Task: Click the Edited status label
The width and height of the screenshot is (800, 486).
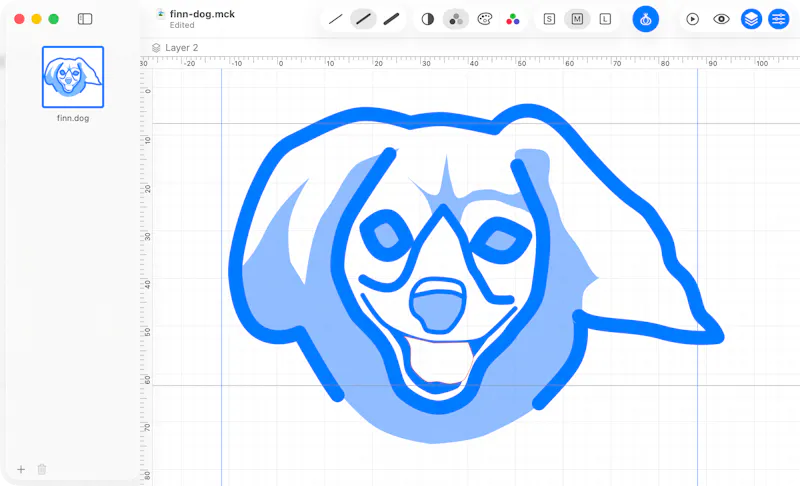Action: pyautogui.click(x=182, y=25)
